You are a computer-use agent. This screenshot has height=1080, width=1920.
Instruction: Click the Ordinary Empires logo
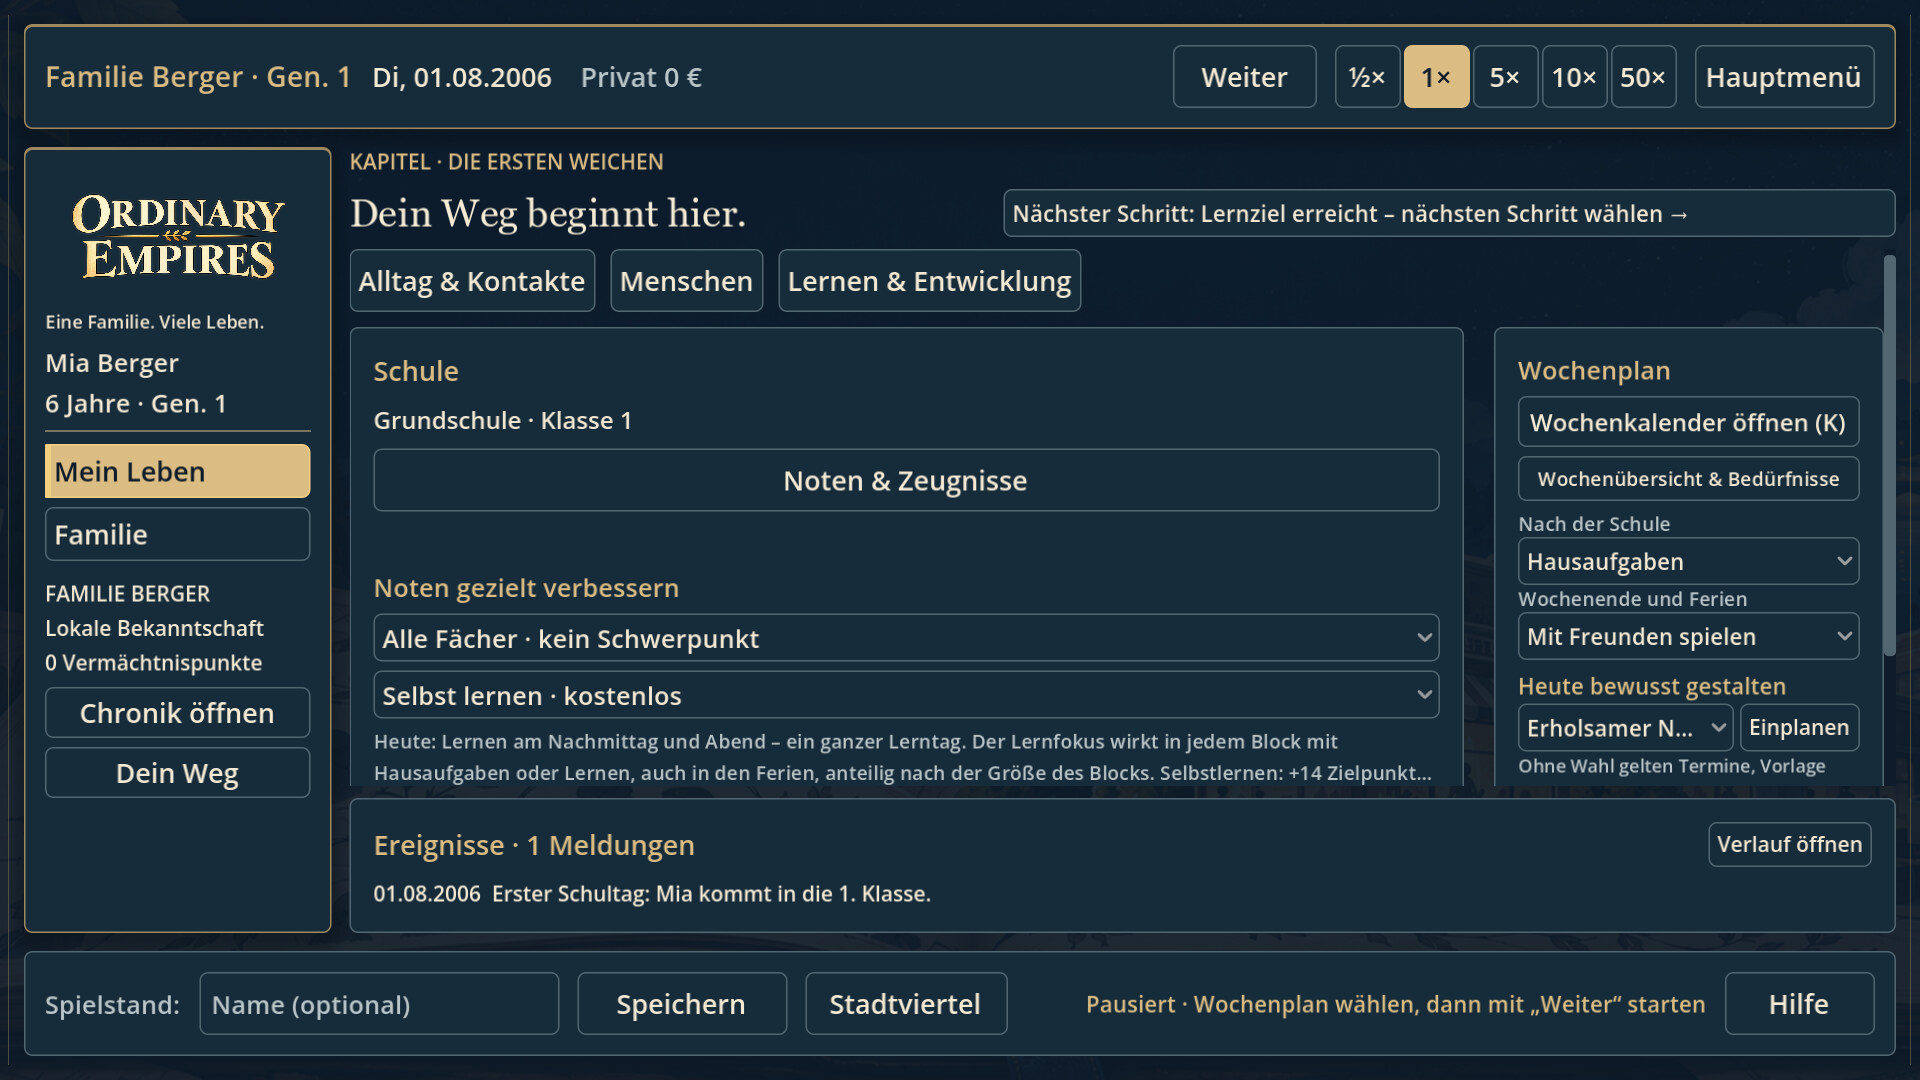click(x=178, y=237)
